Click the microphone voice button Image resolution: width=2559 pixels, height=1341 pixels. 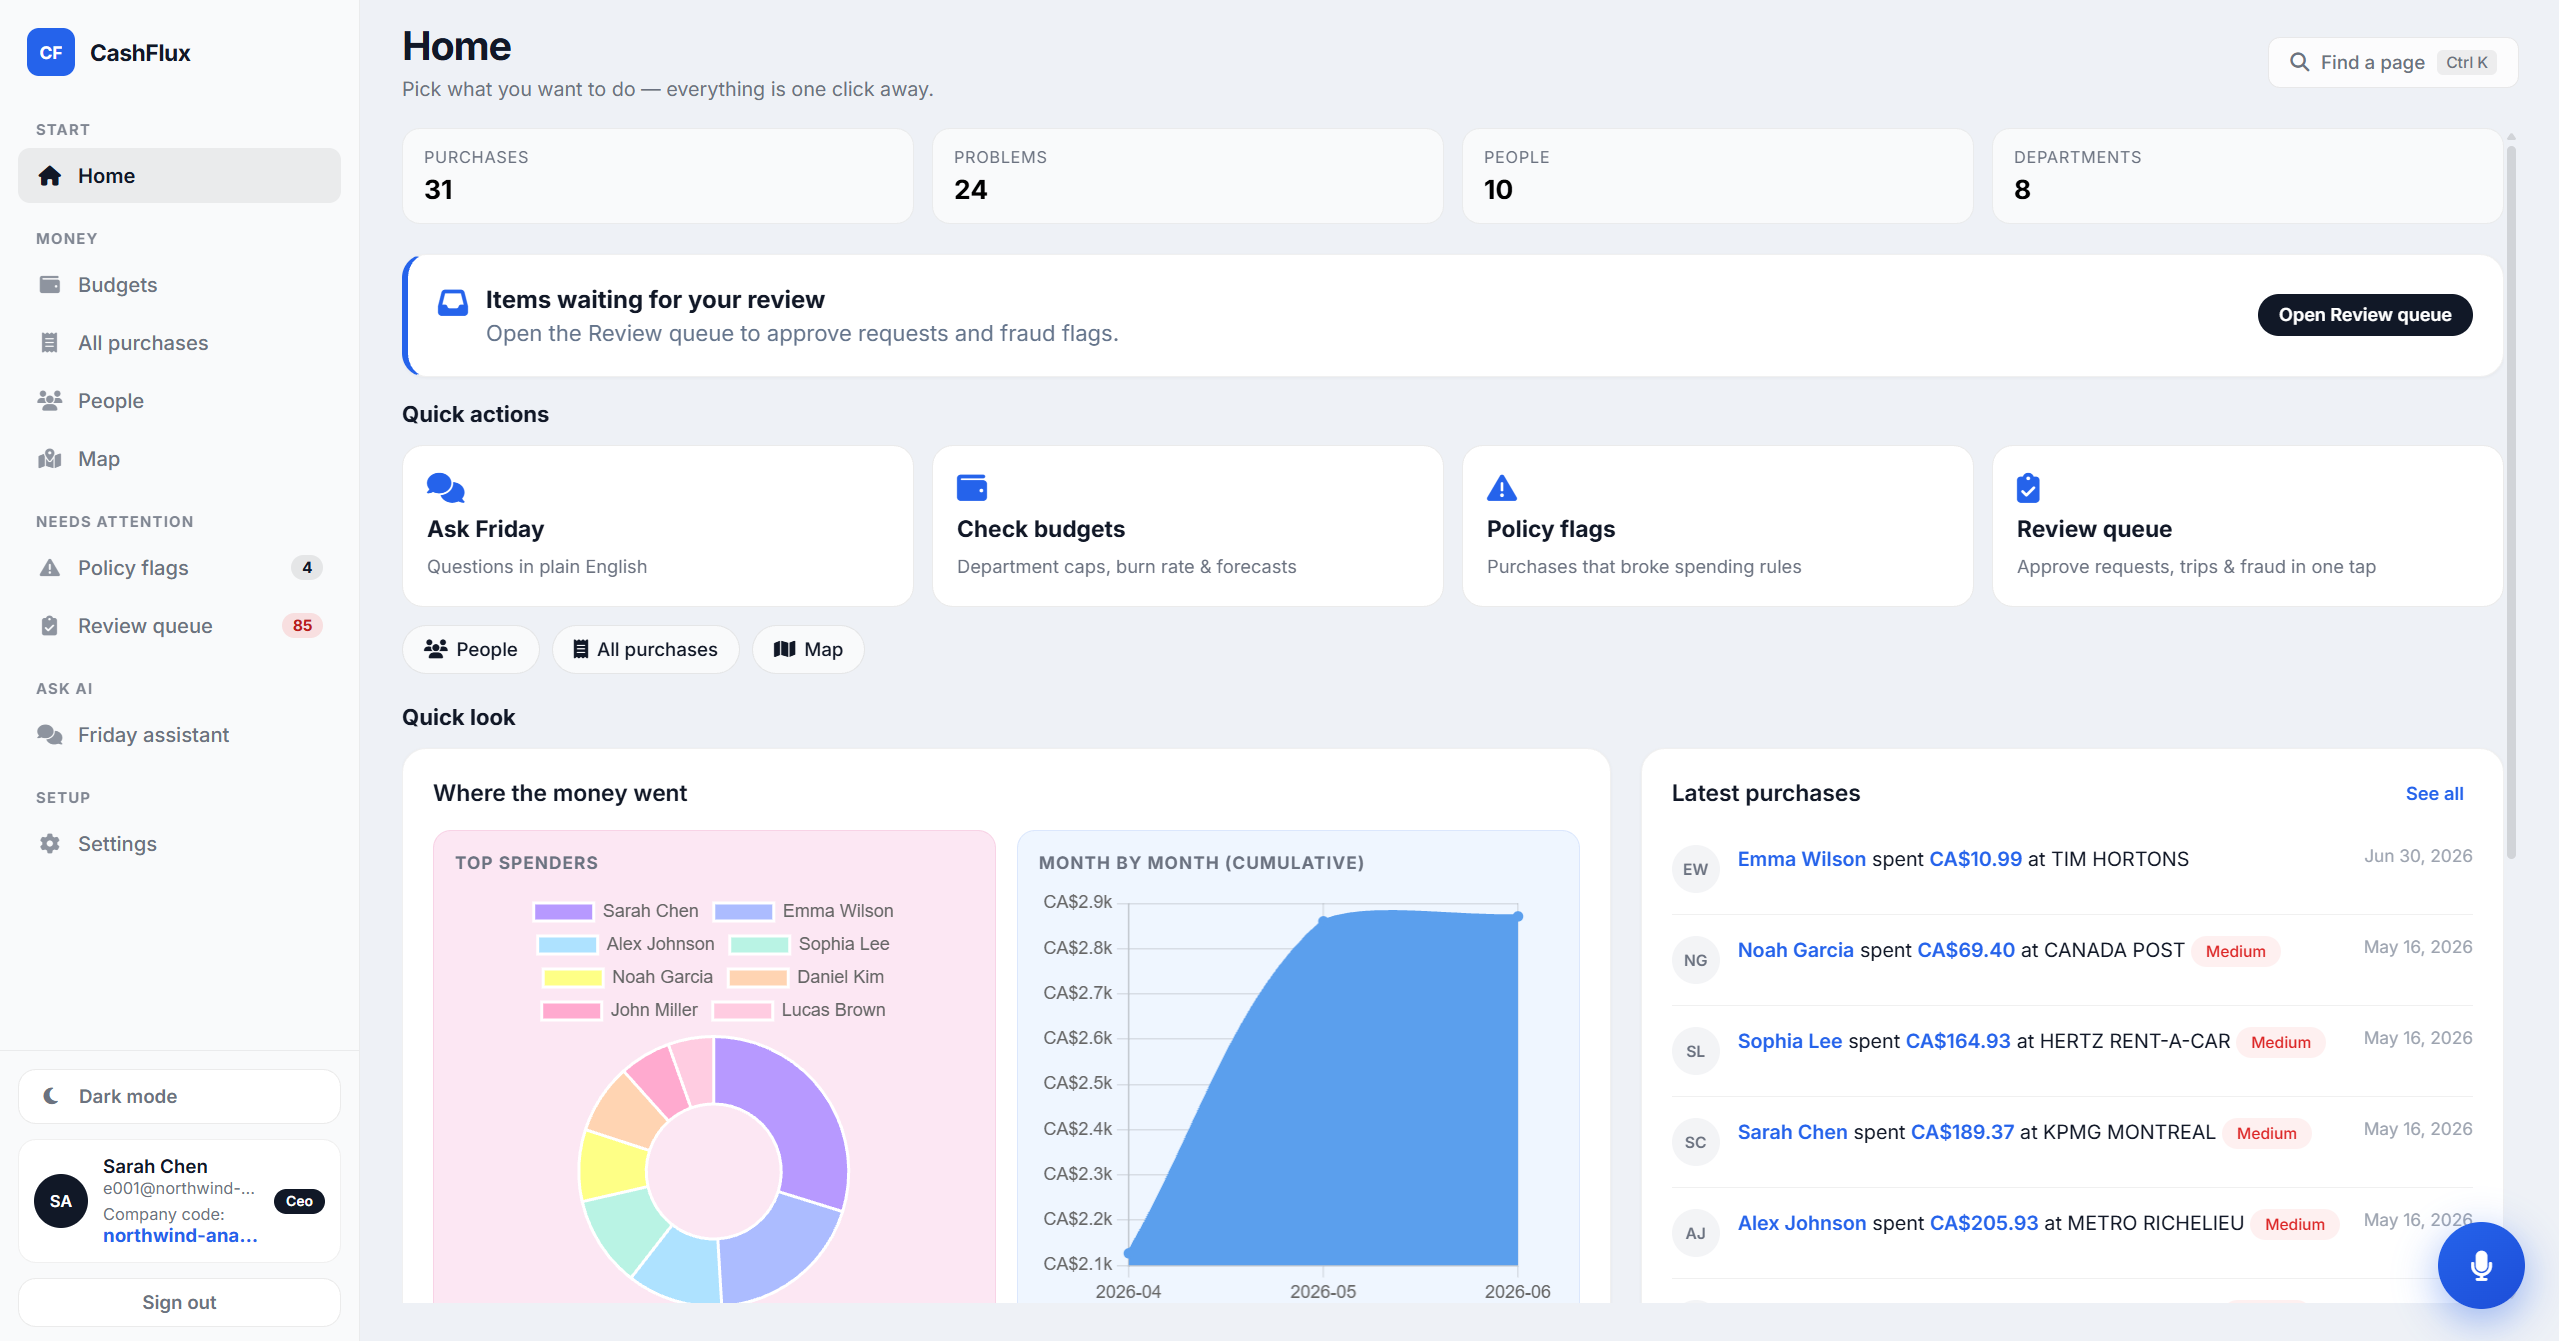coord(2481,1265)
